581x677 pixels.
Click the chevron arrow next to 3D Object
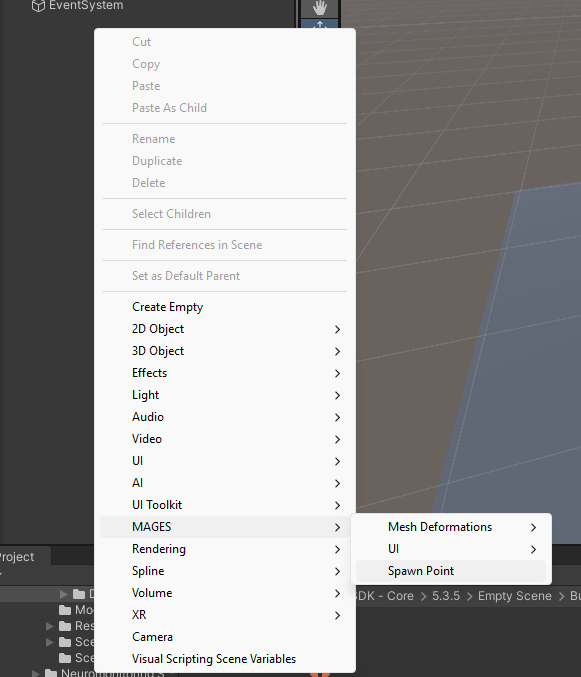tap(338, 351)
